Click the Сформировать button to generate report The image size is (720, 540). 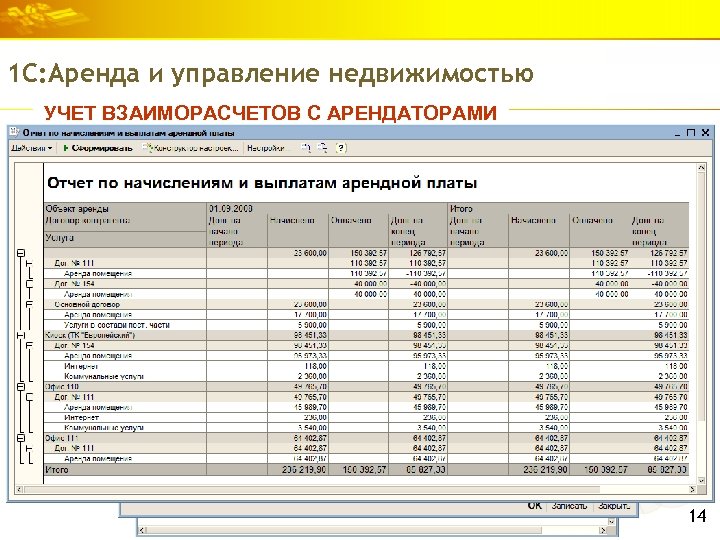pyautogui.click(x=98, y=148)
